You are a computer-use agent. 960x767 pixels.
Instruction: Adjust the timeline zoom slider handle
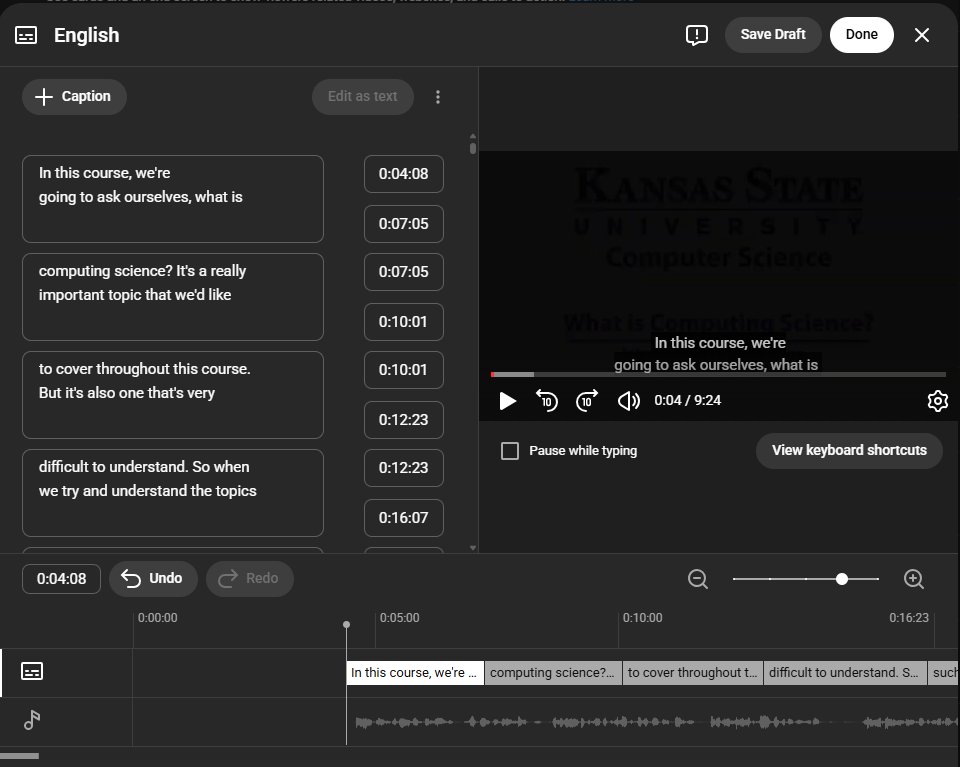pos(842,579)
